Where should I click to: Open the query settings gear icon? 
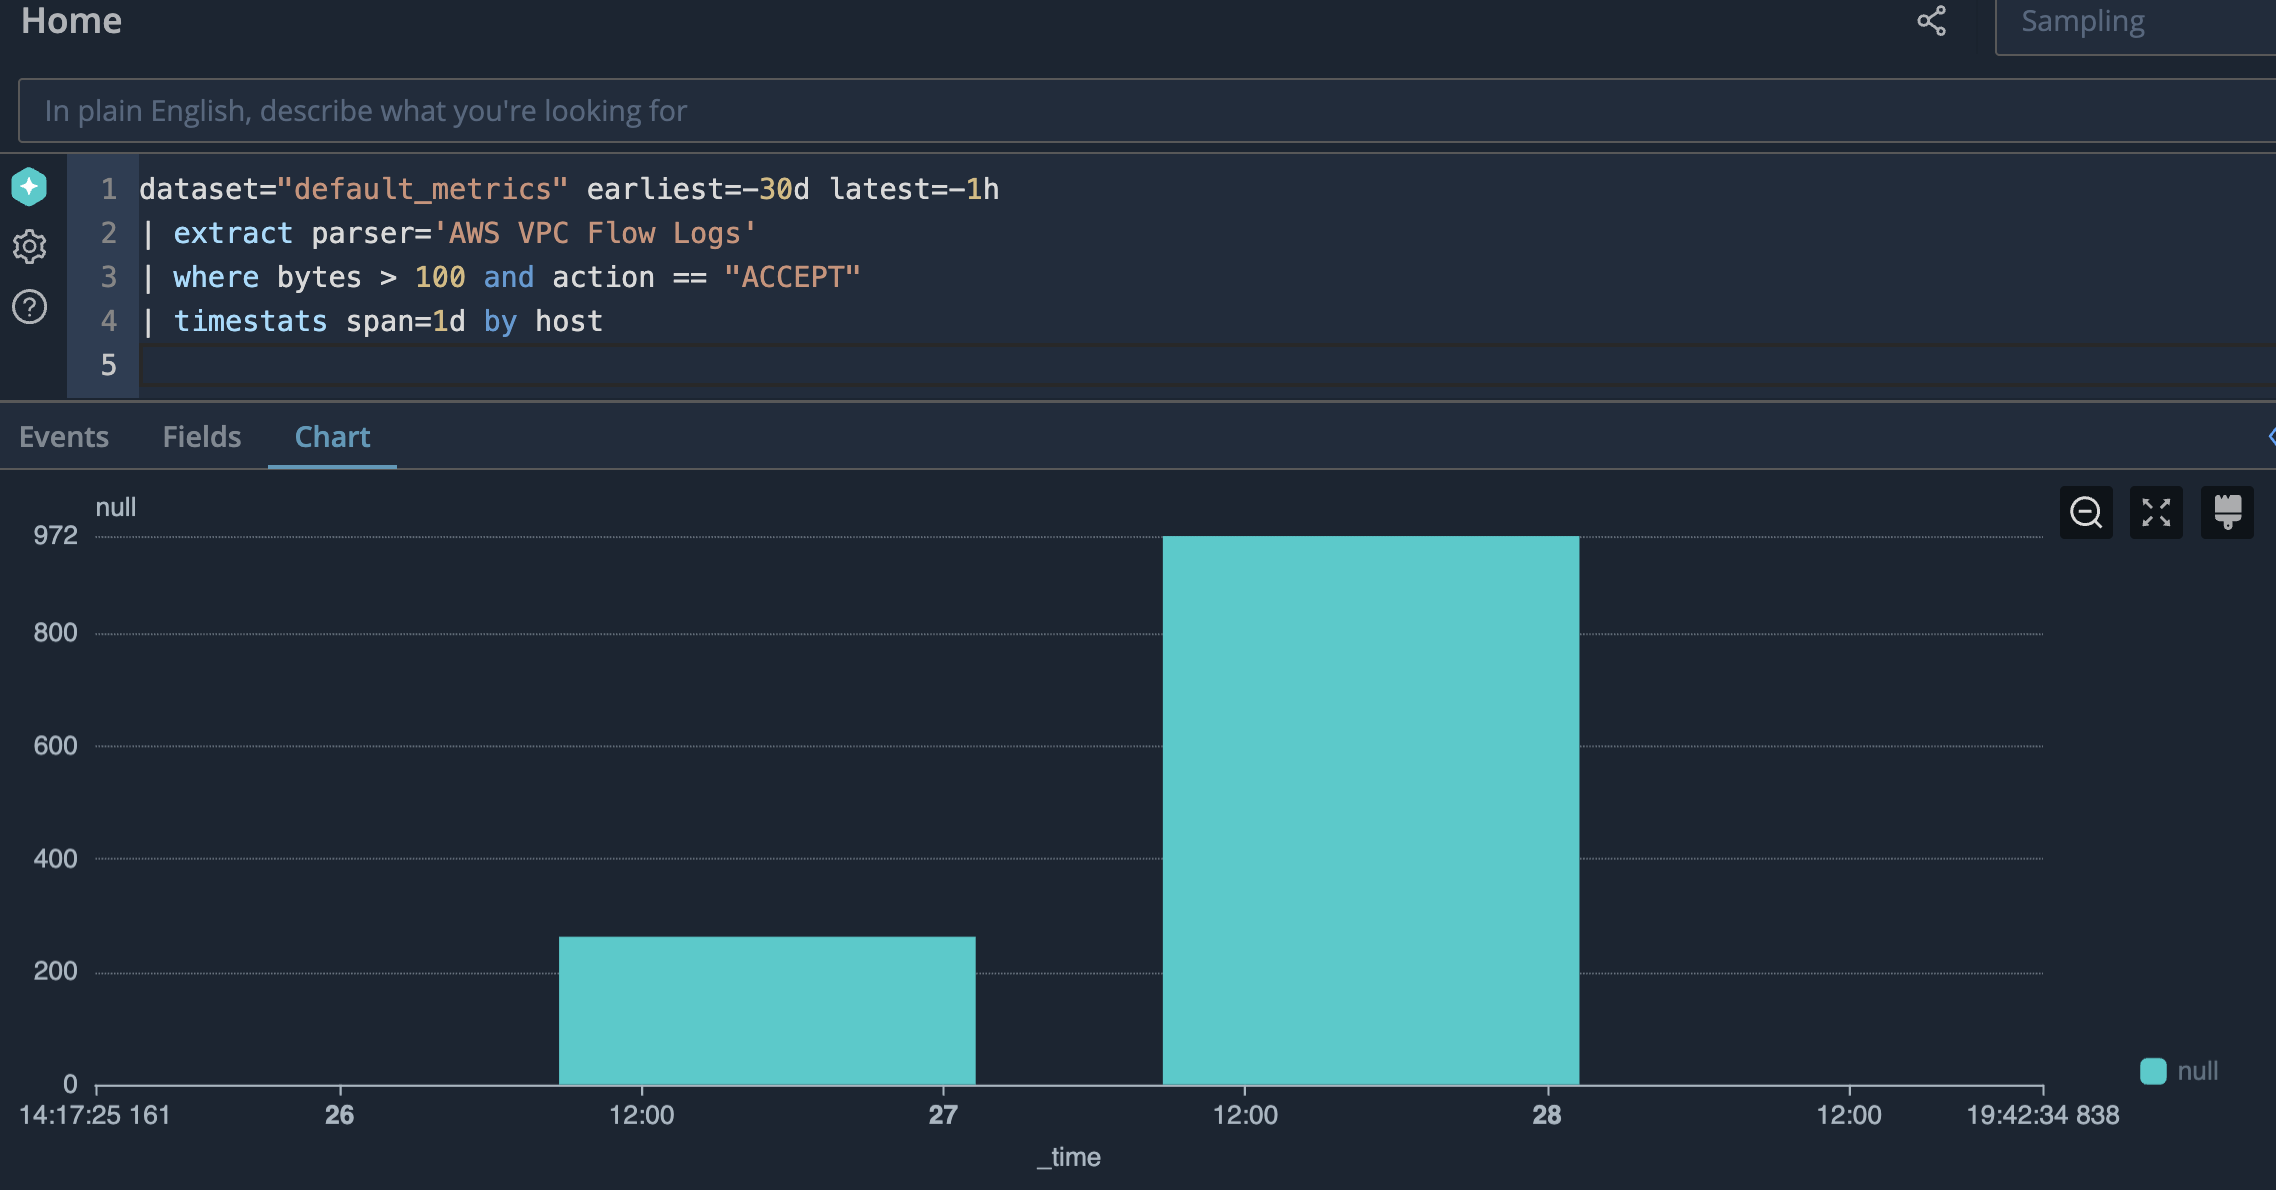point(29,246)
